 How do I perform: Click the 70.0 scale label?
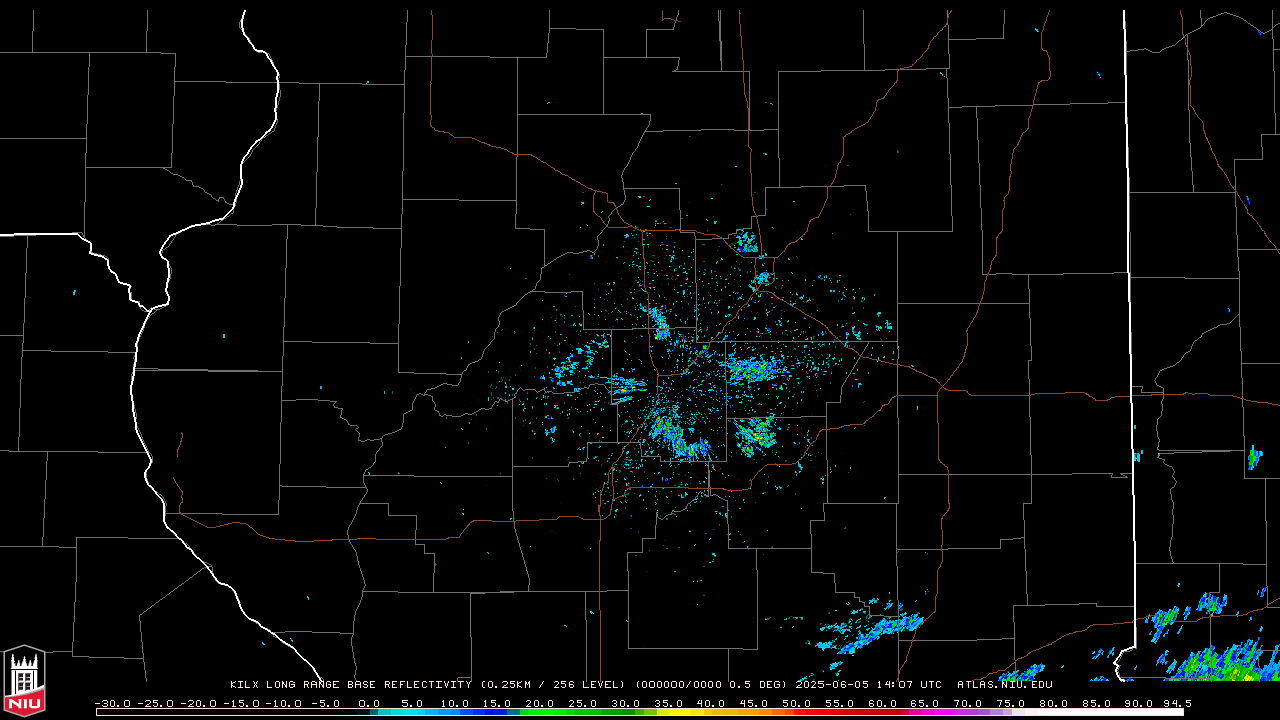click(x=968, y=704)
